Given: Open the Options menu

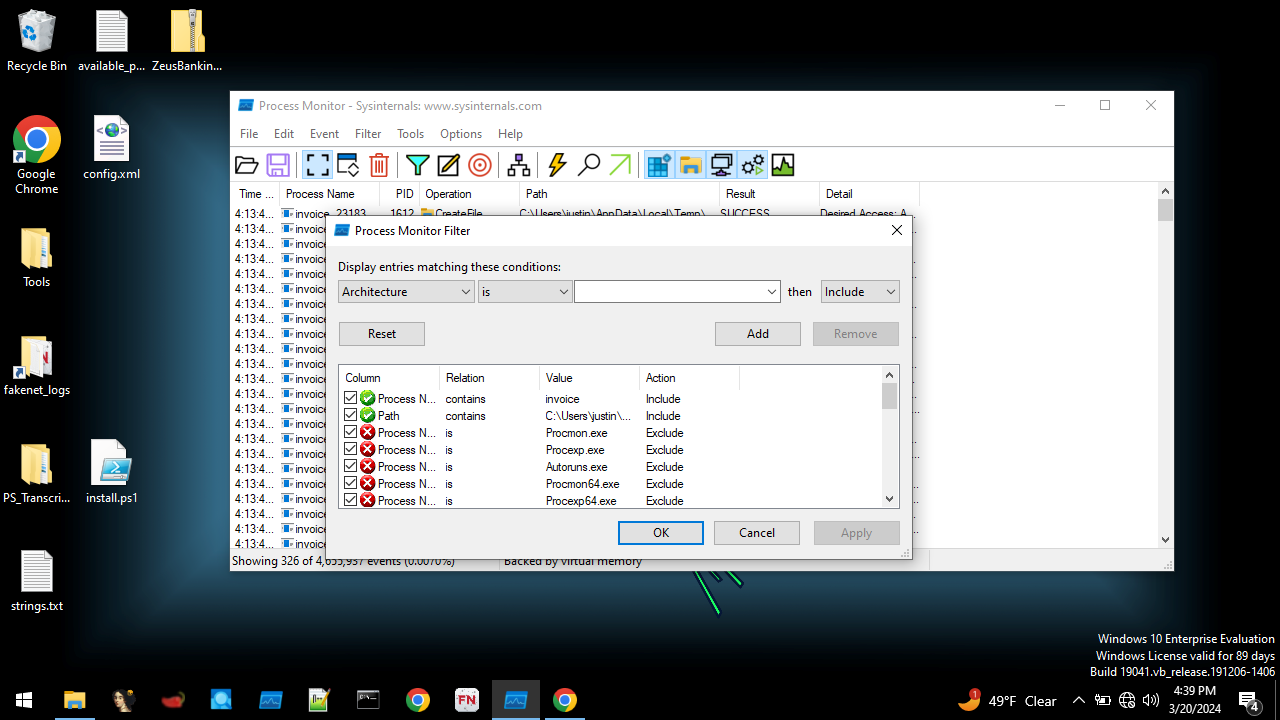Looking at the screenshot, I should pyautogui.click(x=461, y=133).
